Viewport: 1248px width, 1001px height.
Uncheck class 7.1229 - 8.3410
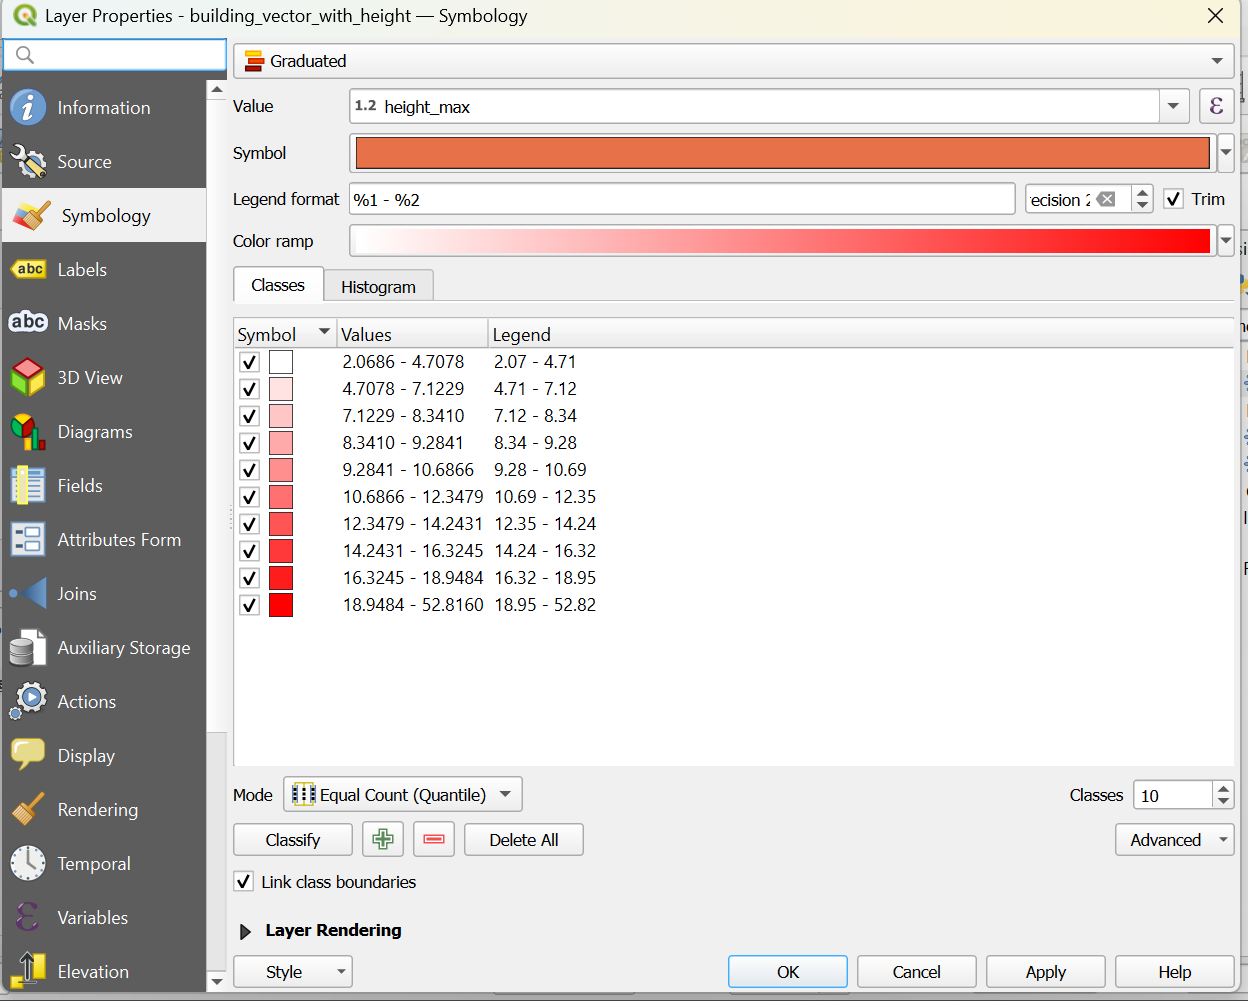249,416
